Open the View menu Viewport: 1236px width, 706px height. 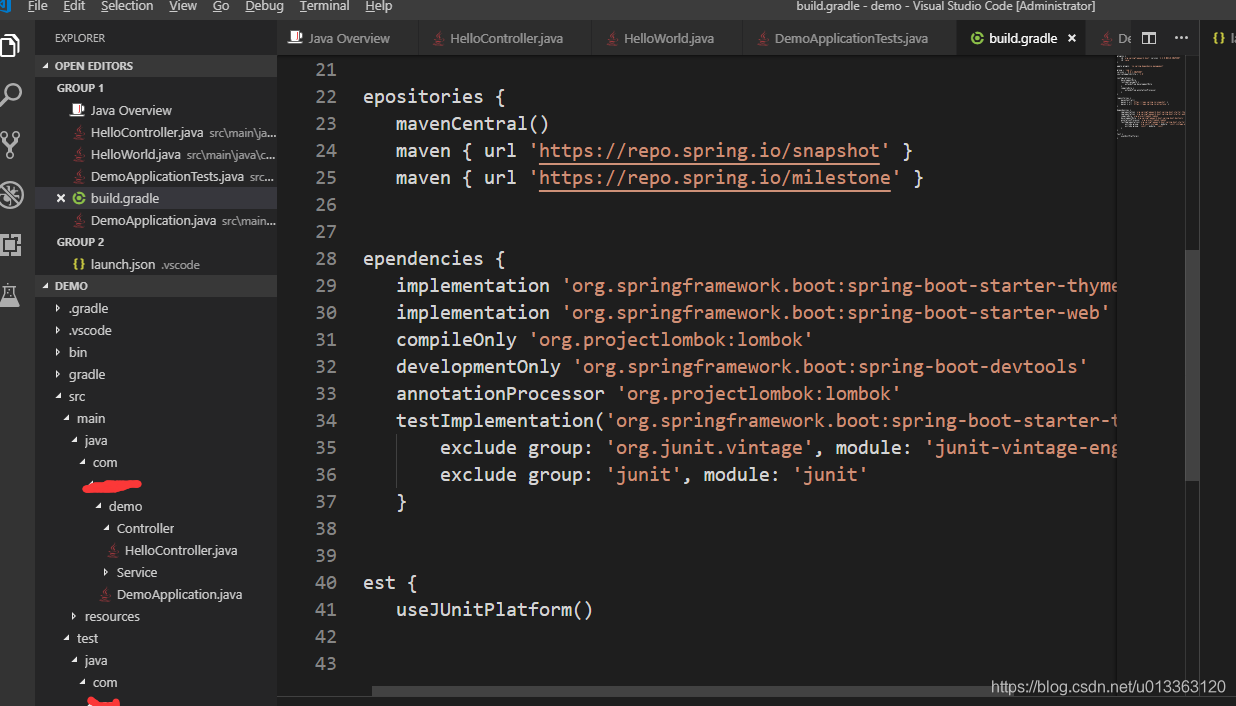click(183, 6)
